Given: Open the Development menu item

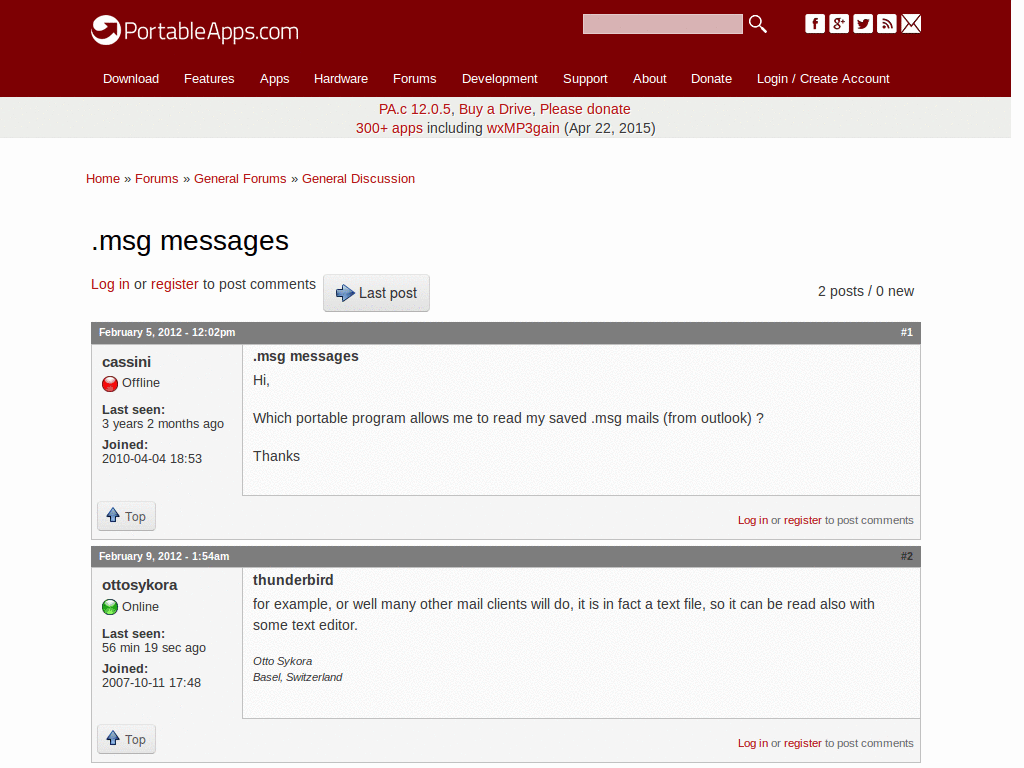Looking at the screenshot, I should (x=500, y=78).
